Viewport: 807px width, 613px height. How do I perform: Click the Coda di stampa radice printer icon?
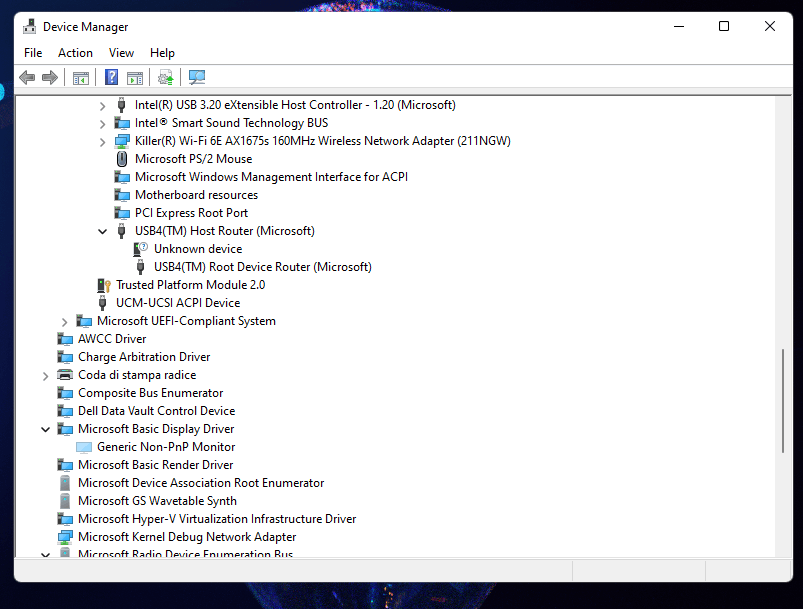coord(65,375)
